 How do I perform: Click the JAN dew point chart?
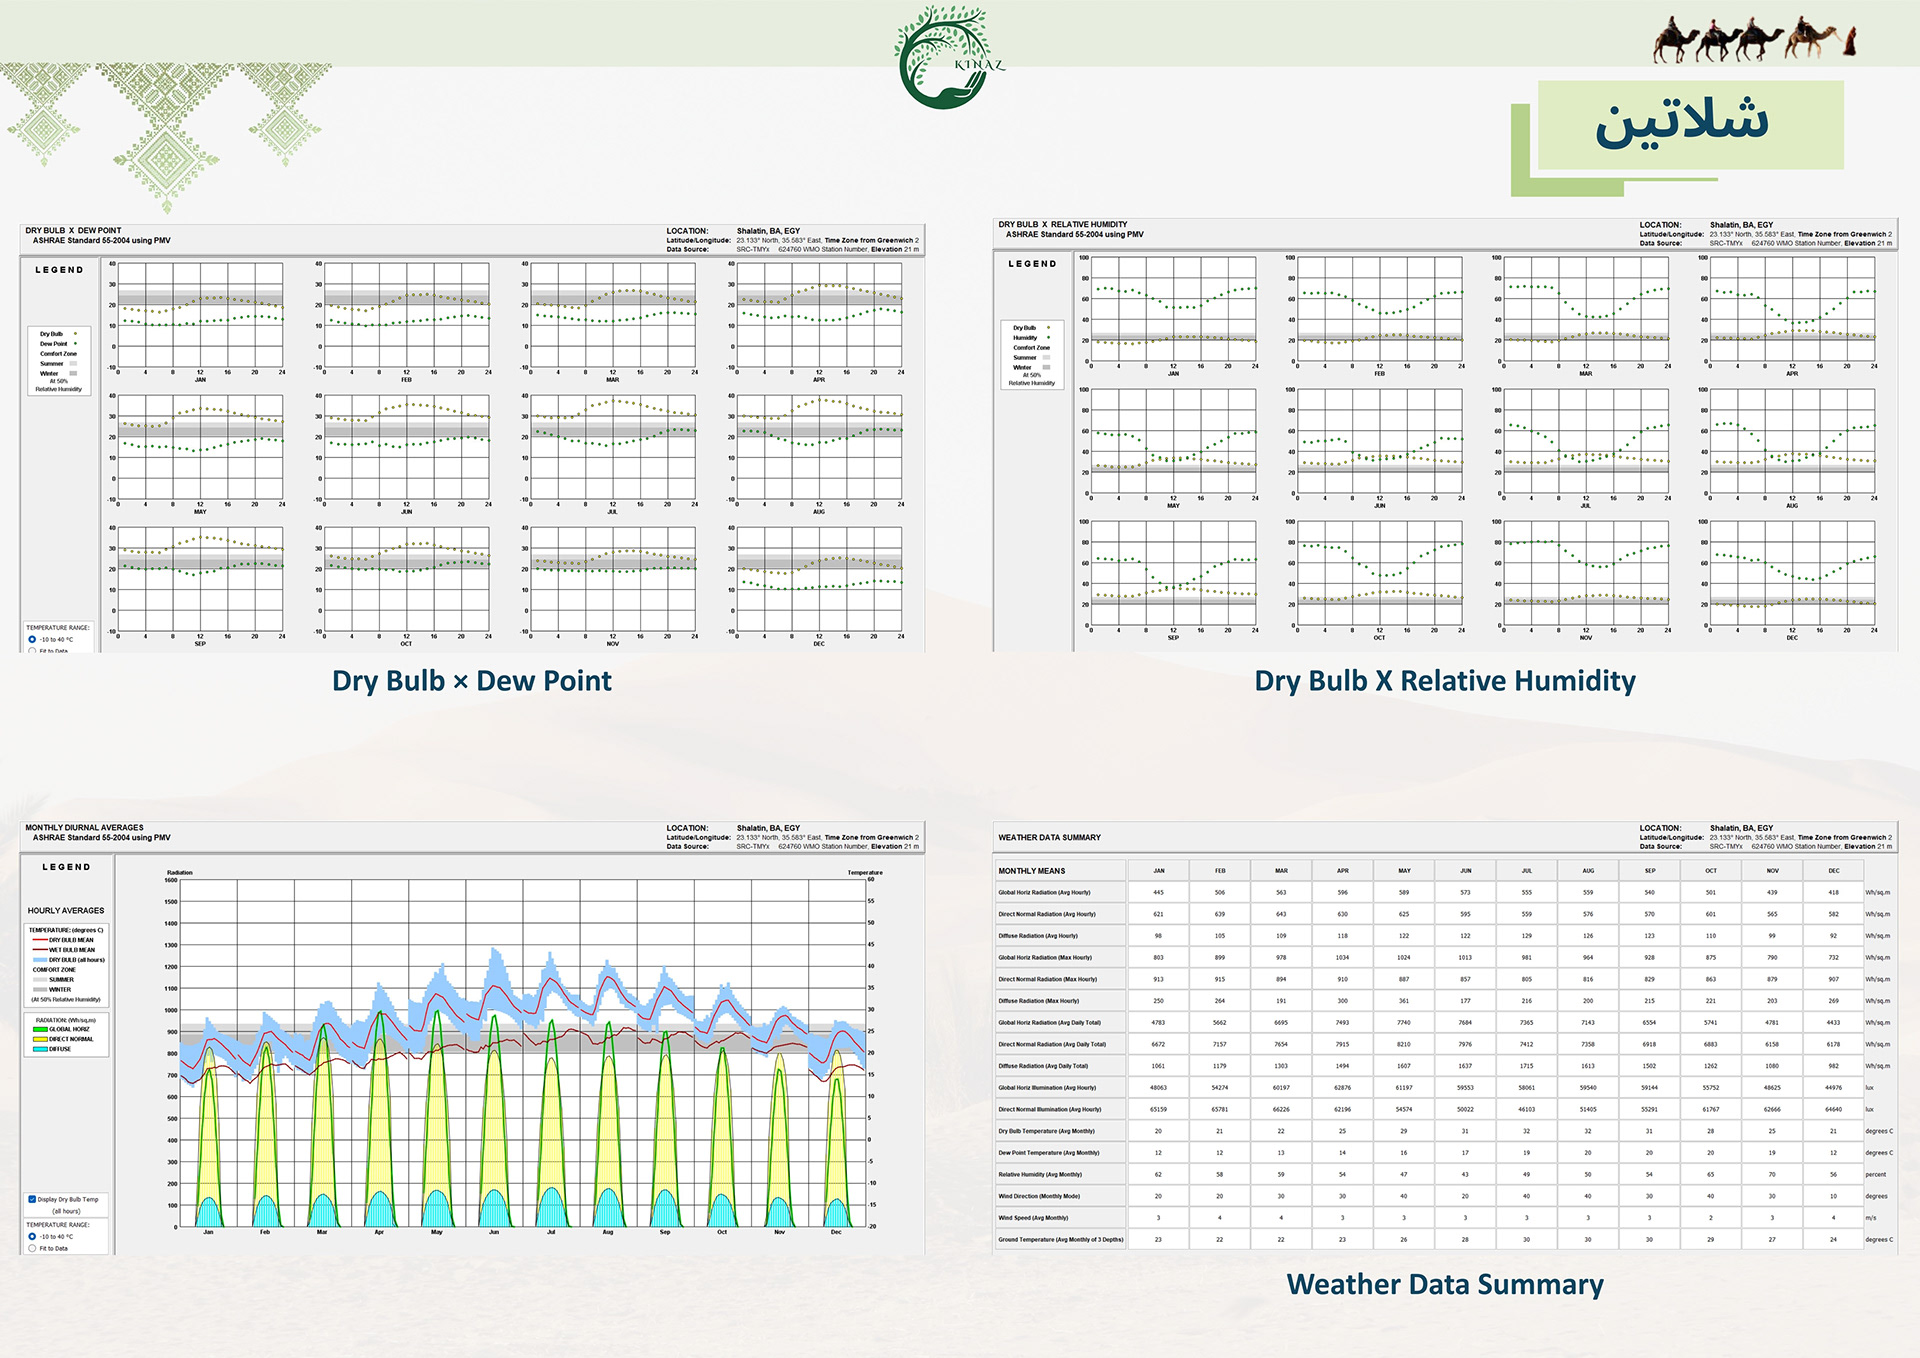[x=200, y=316]
